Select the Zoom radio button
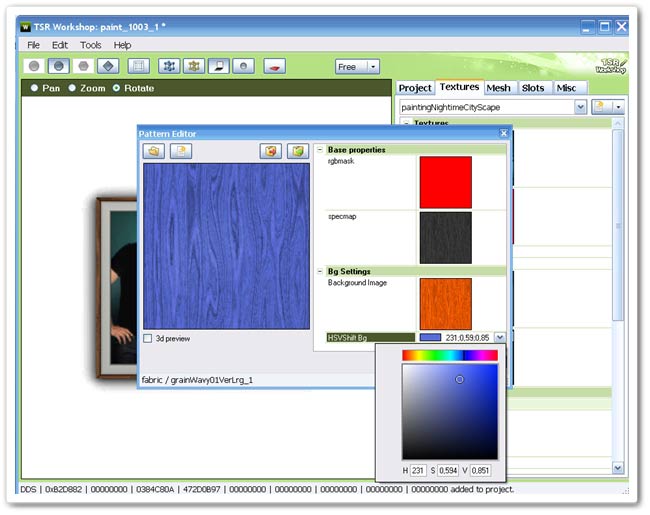This screenshot has height=515, width=650. click(73, 88)
